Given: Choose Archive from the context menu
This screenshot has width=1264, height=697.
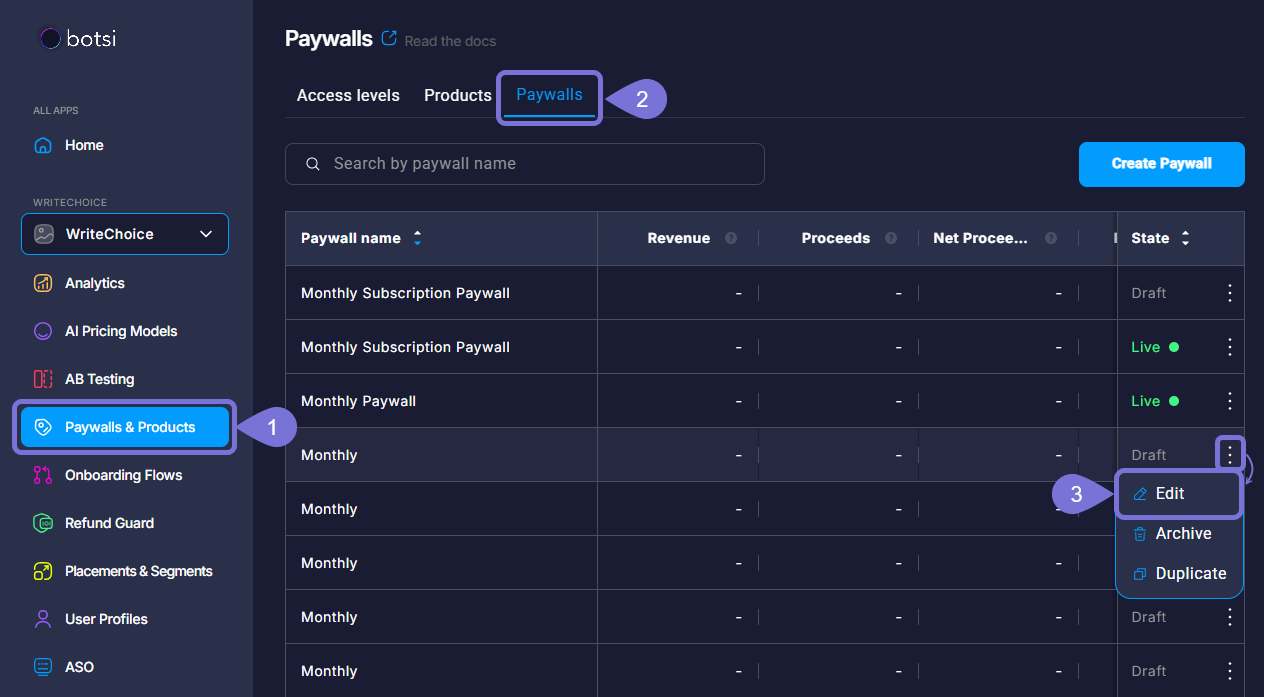Looking at the screenshot, I should (1182, 533).
